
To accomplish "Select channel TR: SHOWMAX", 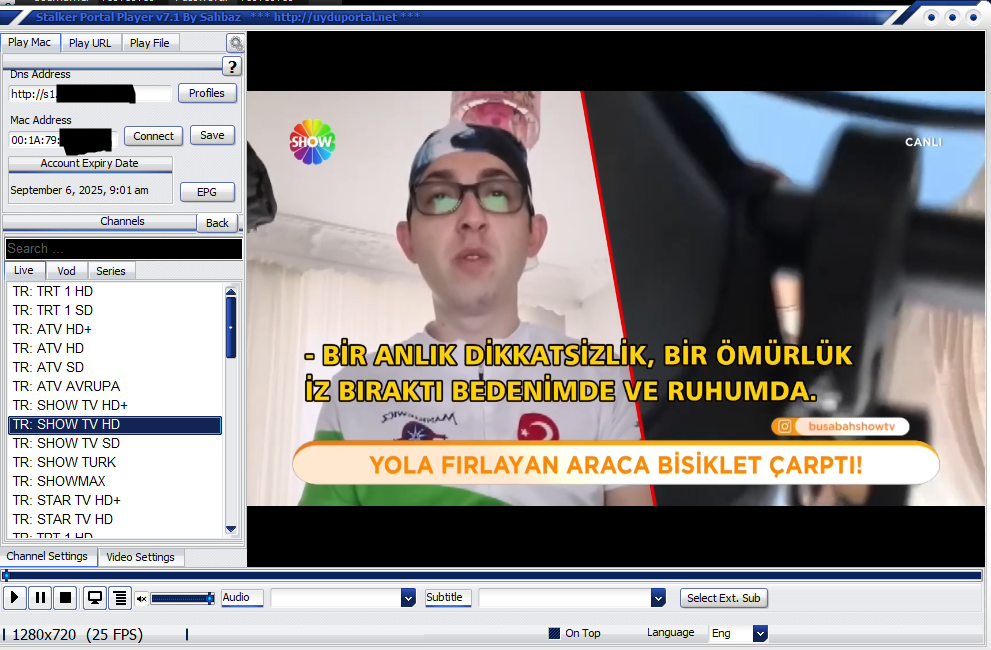I will (x=116, y=481).
